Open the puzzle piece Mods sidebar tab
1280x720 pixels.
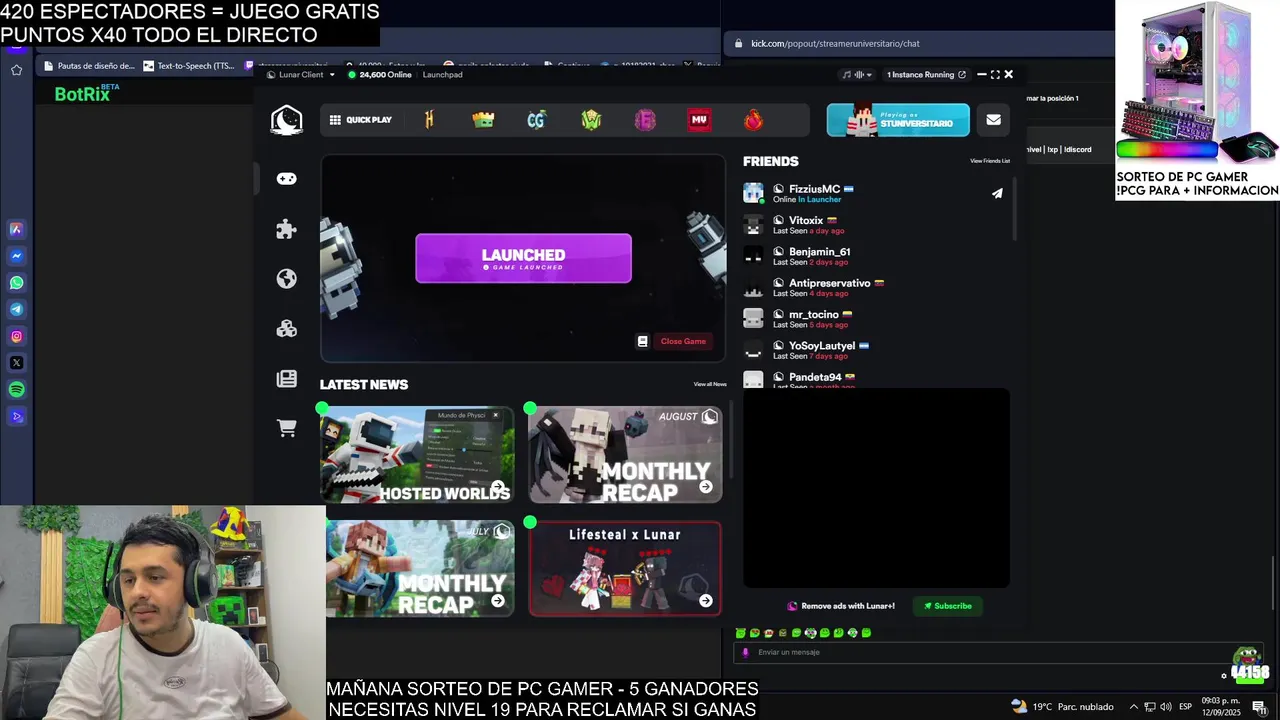287,229
